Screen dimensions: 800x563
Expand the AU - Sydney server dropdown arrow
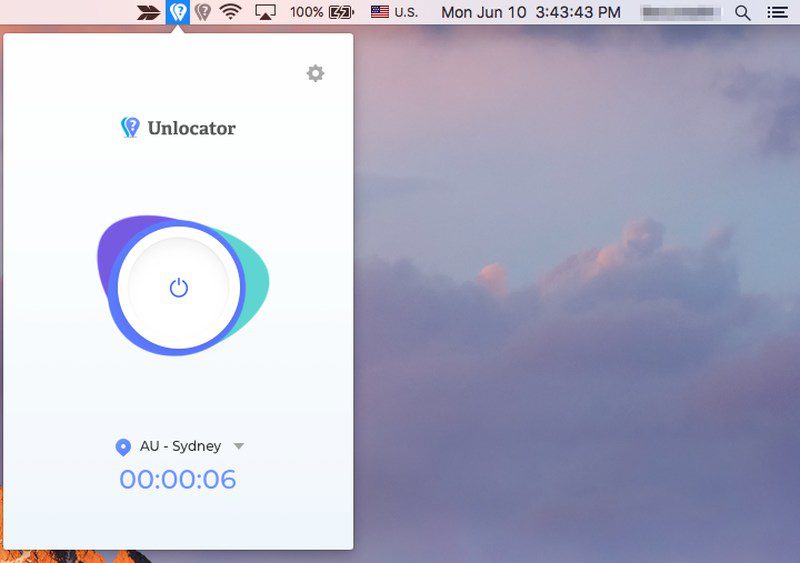pyautogui.click(x=238, y=446)
